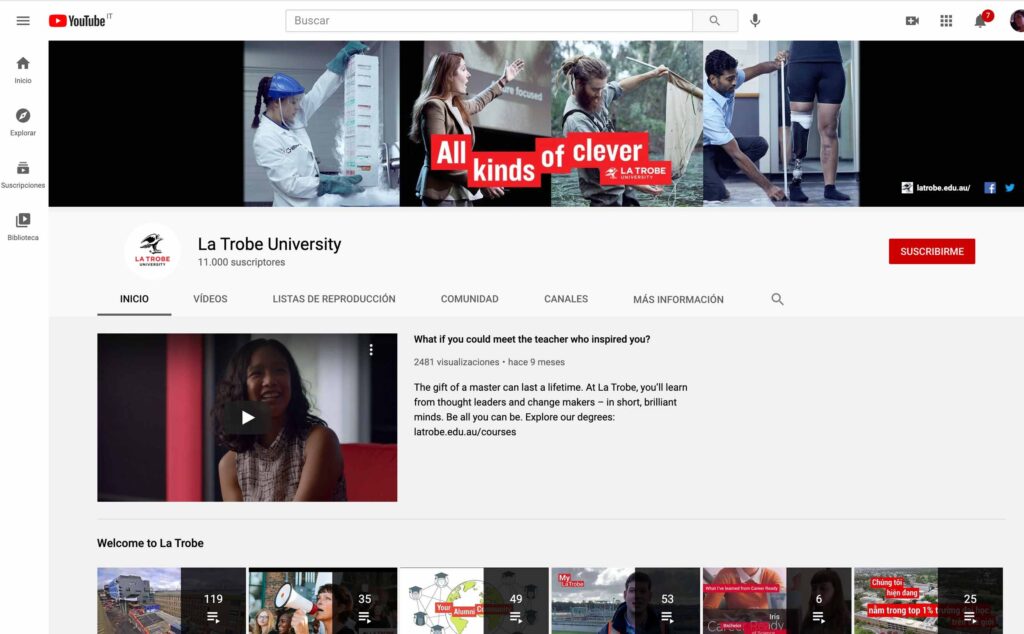The height and width of the screenshot is (634, 1024).
Task: Open the COMUNIDAD tab
Action: click(x=470, y=299)
